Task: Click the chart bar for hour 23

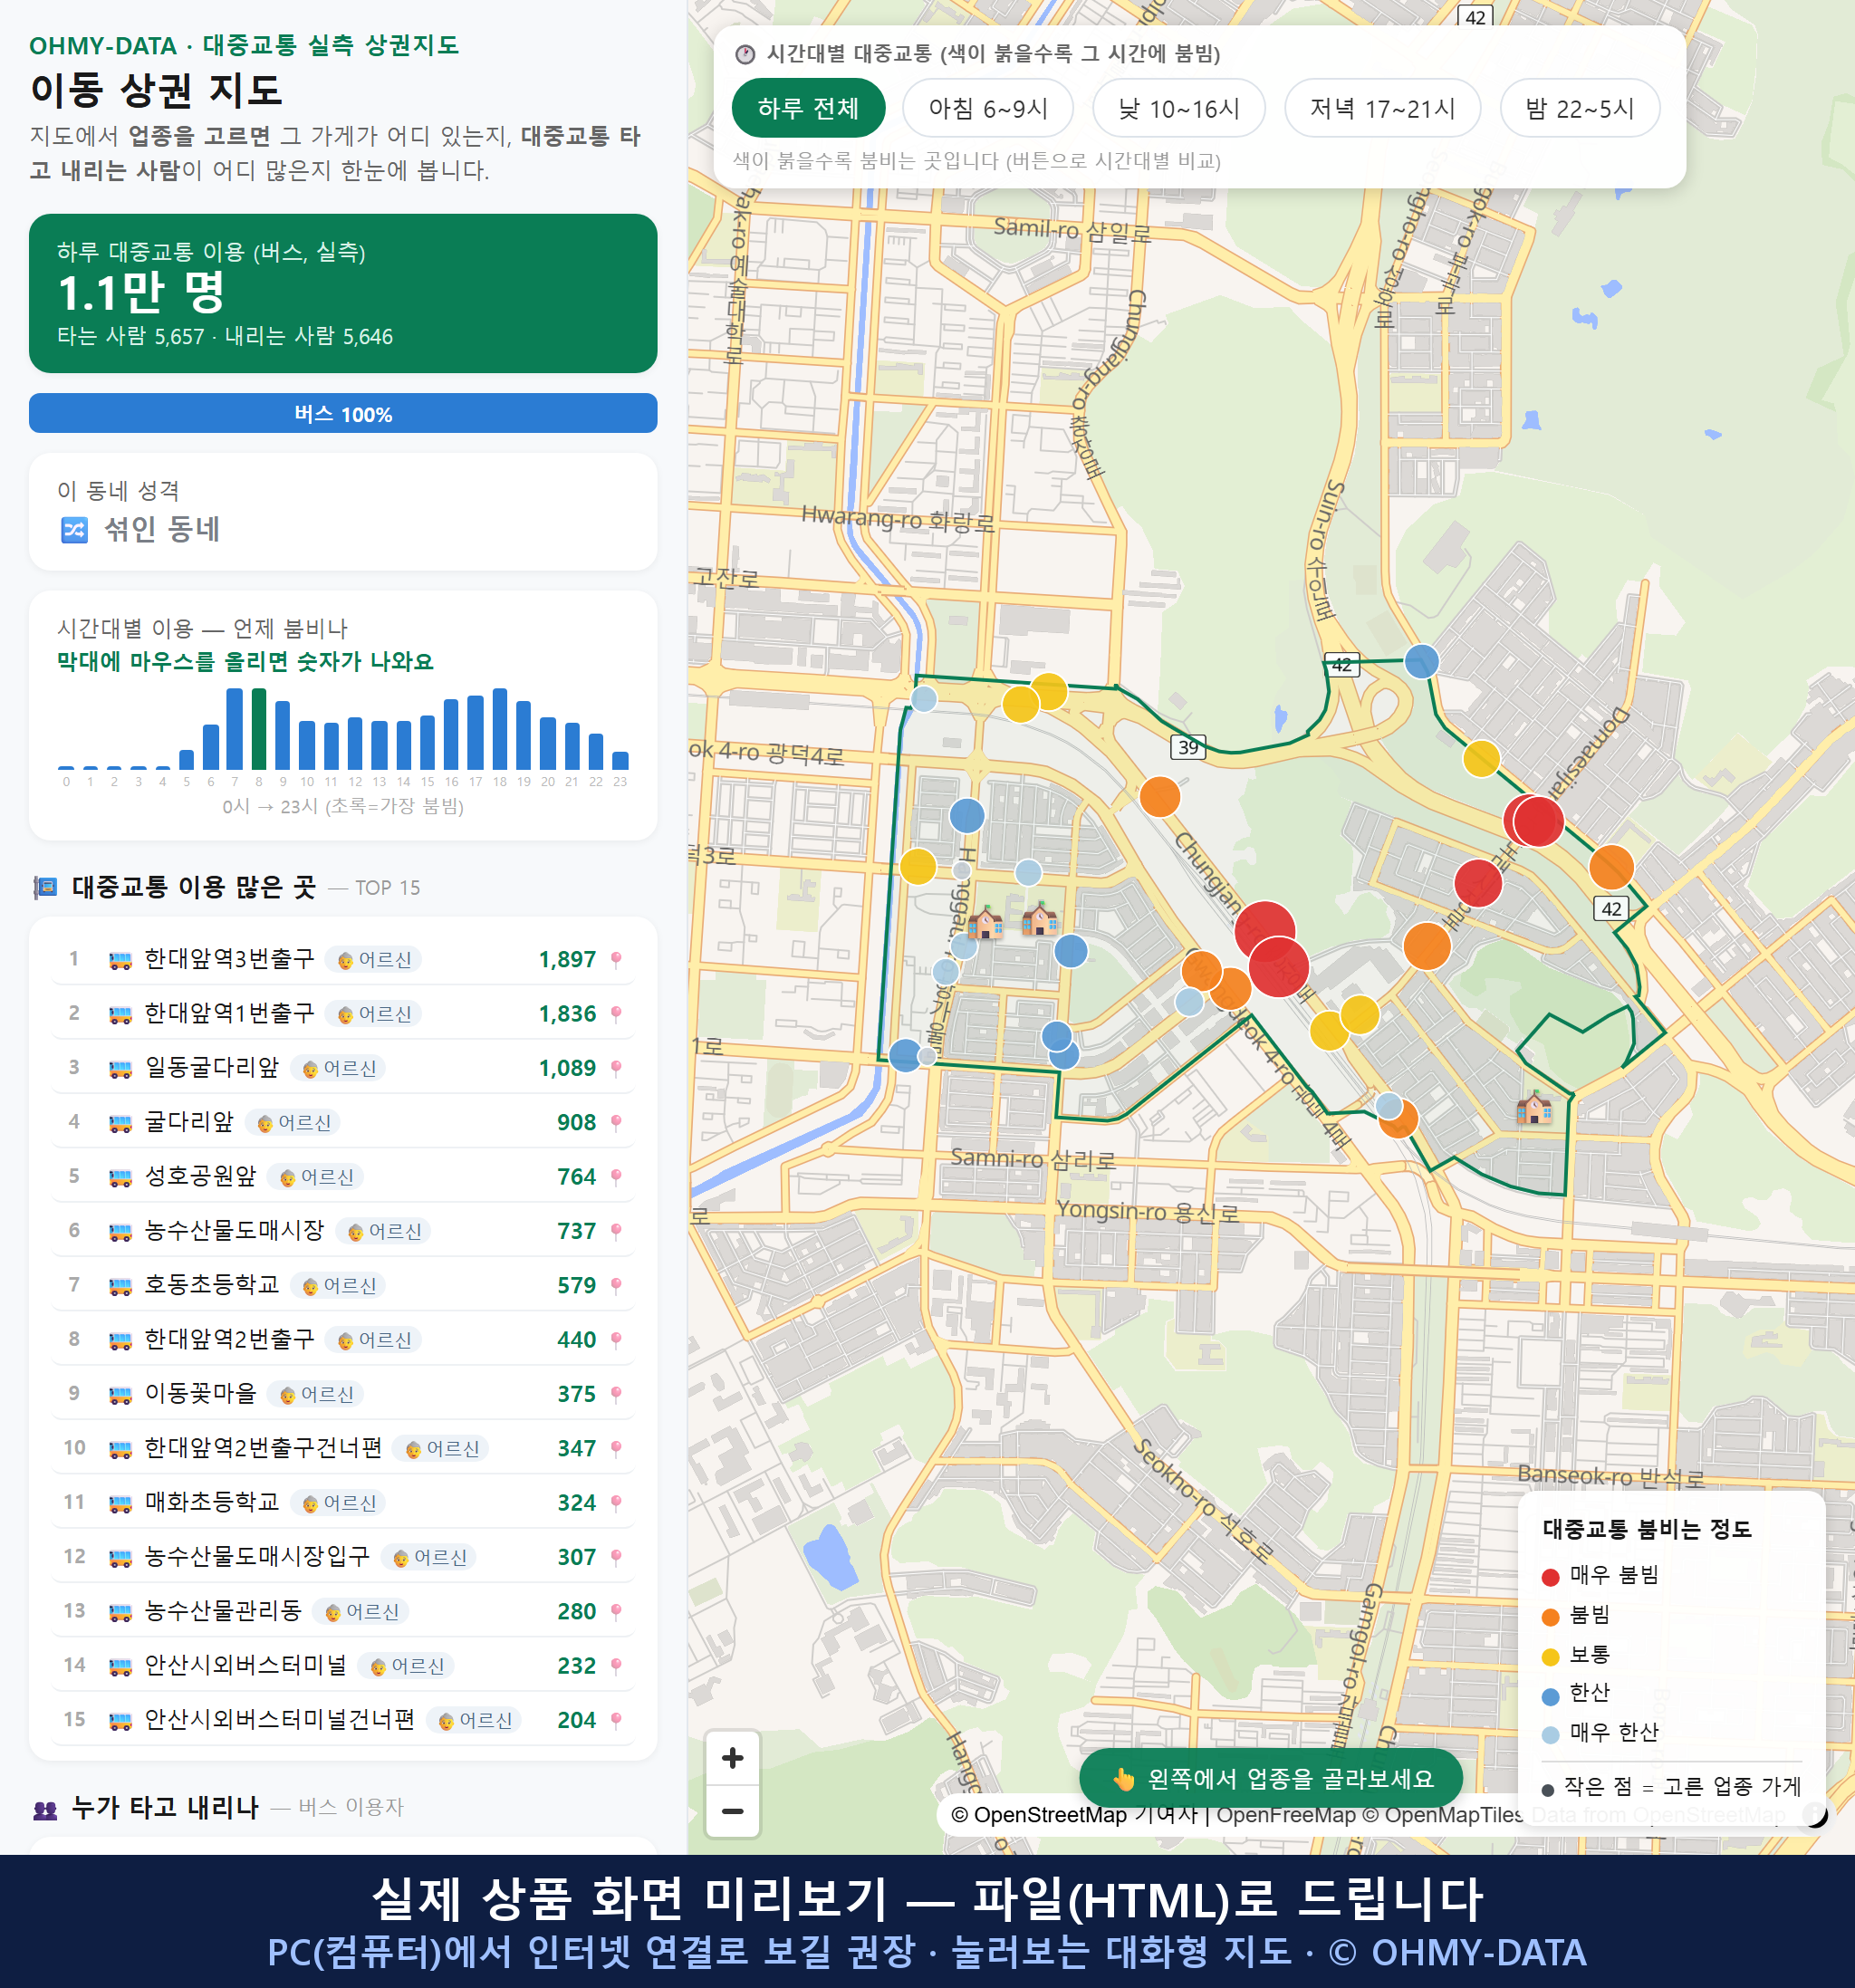Action: coord(620,760)
